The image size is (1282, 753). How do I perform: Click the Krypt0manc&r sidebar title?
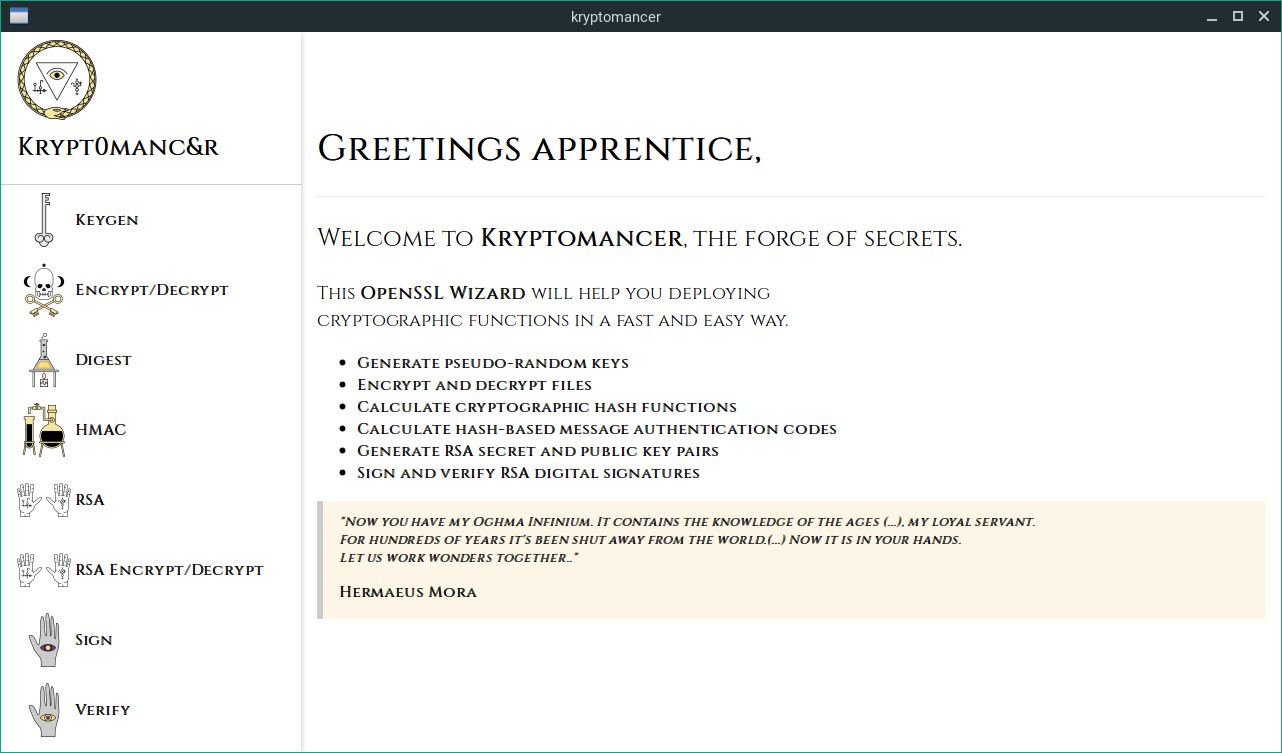pyautogui.click(x=118, y=148)
